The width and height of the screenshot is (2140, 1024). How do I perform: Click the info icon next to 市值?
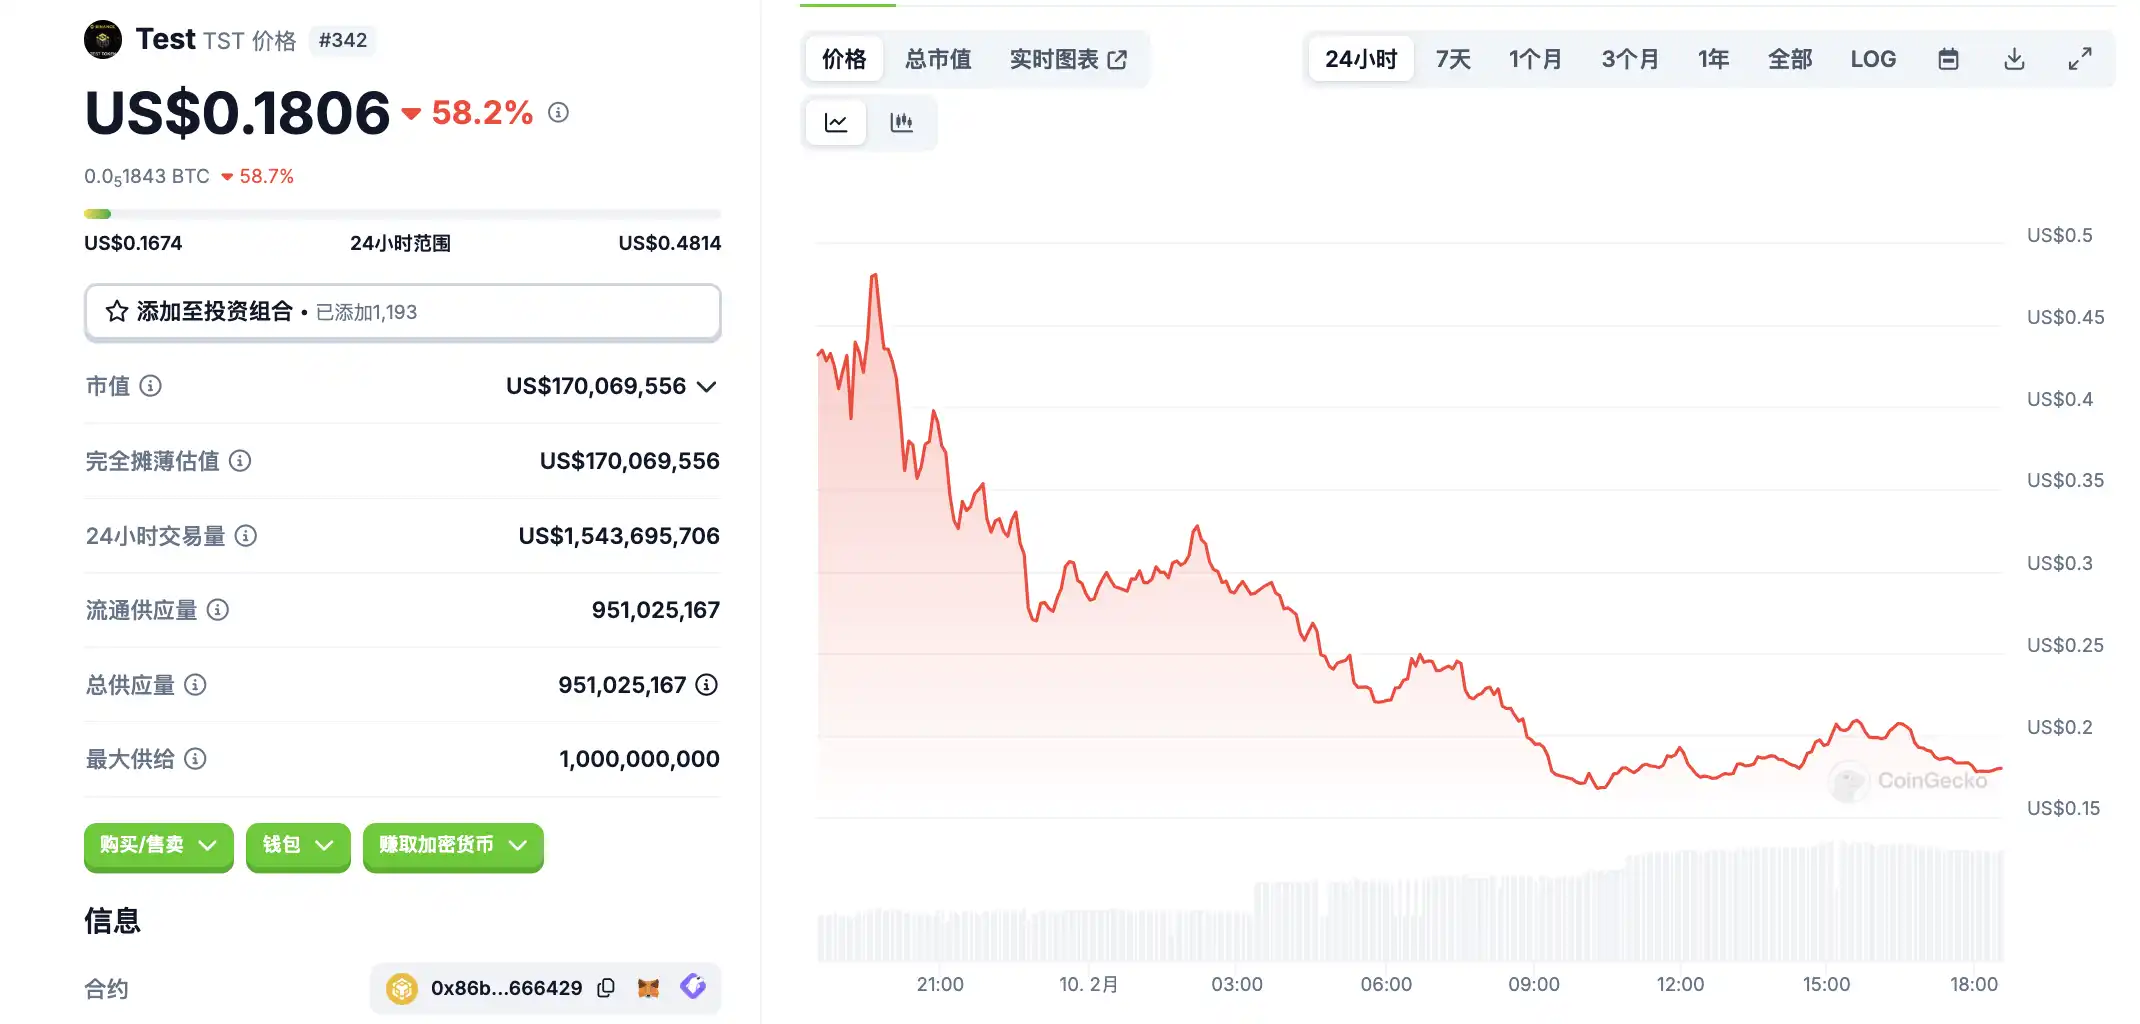[150, 386]
